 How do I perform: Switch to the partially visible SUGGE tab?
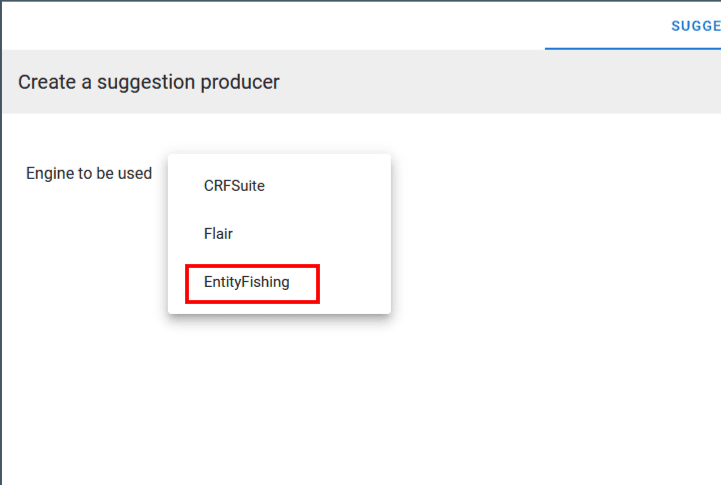pyautogui.click(x=694, y=25)
